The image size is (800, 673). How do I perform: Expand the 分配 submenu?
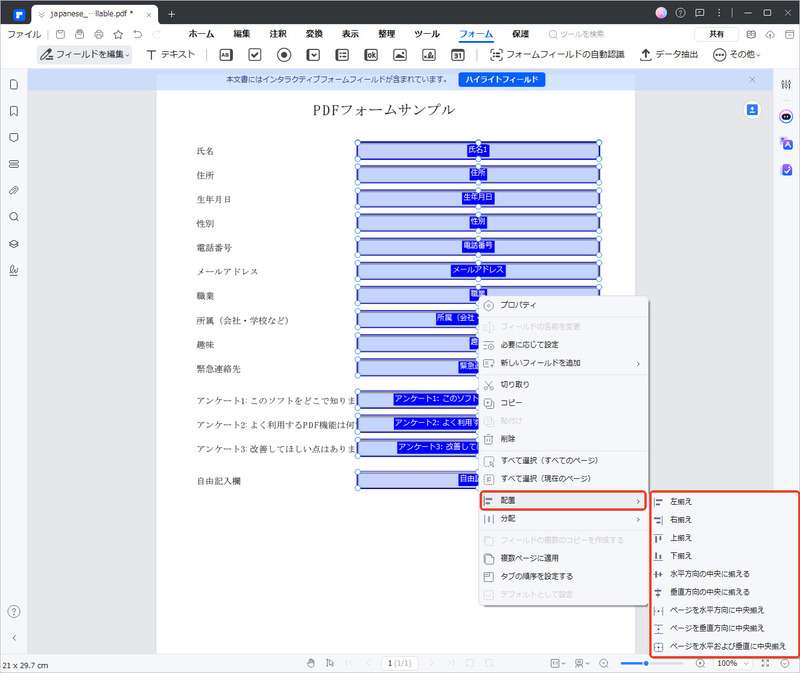[563, 519]
